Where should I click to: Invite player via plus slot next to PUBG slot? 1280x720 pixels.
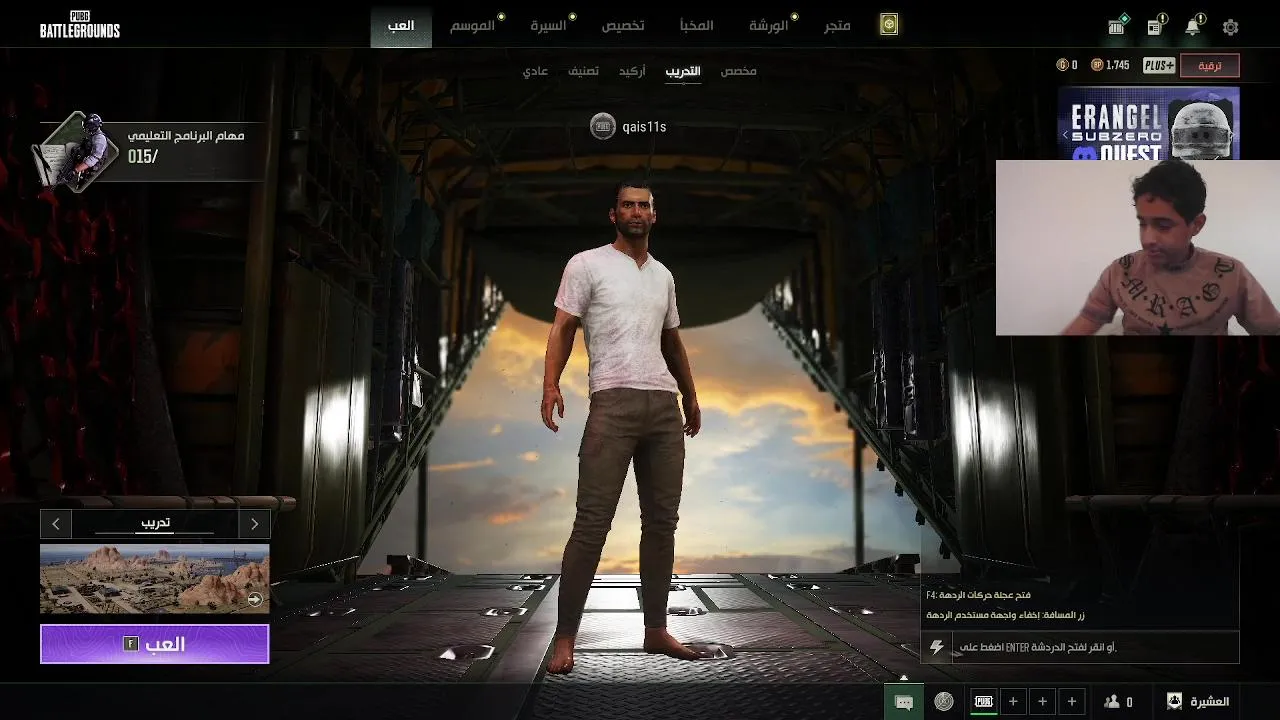click(1013, 702)
